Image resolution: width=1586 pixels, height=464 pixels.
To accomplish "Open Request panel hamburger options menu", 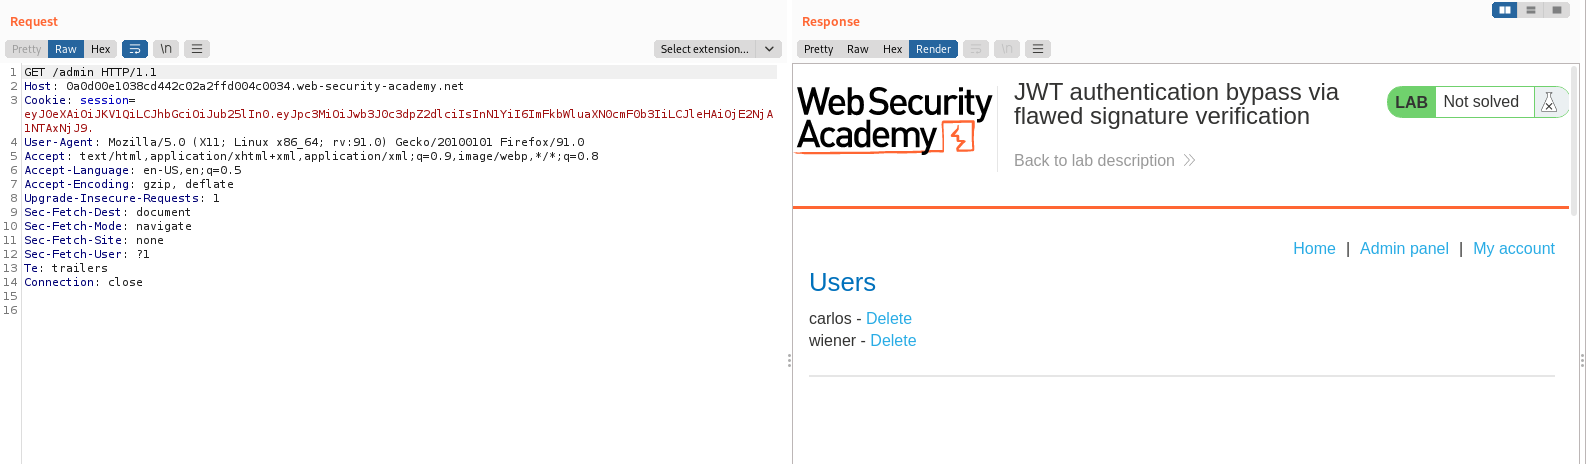I will 197,49.
